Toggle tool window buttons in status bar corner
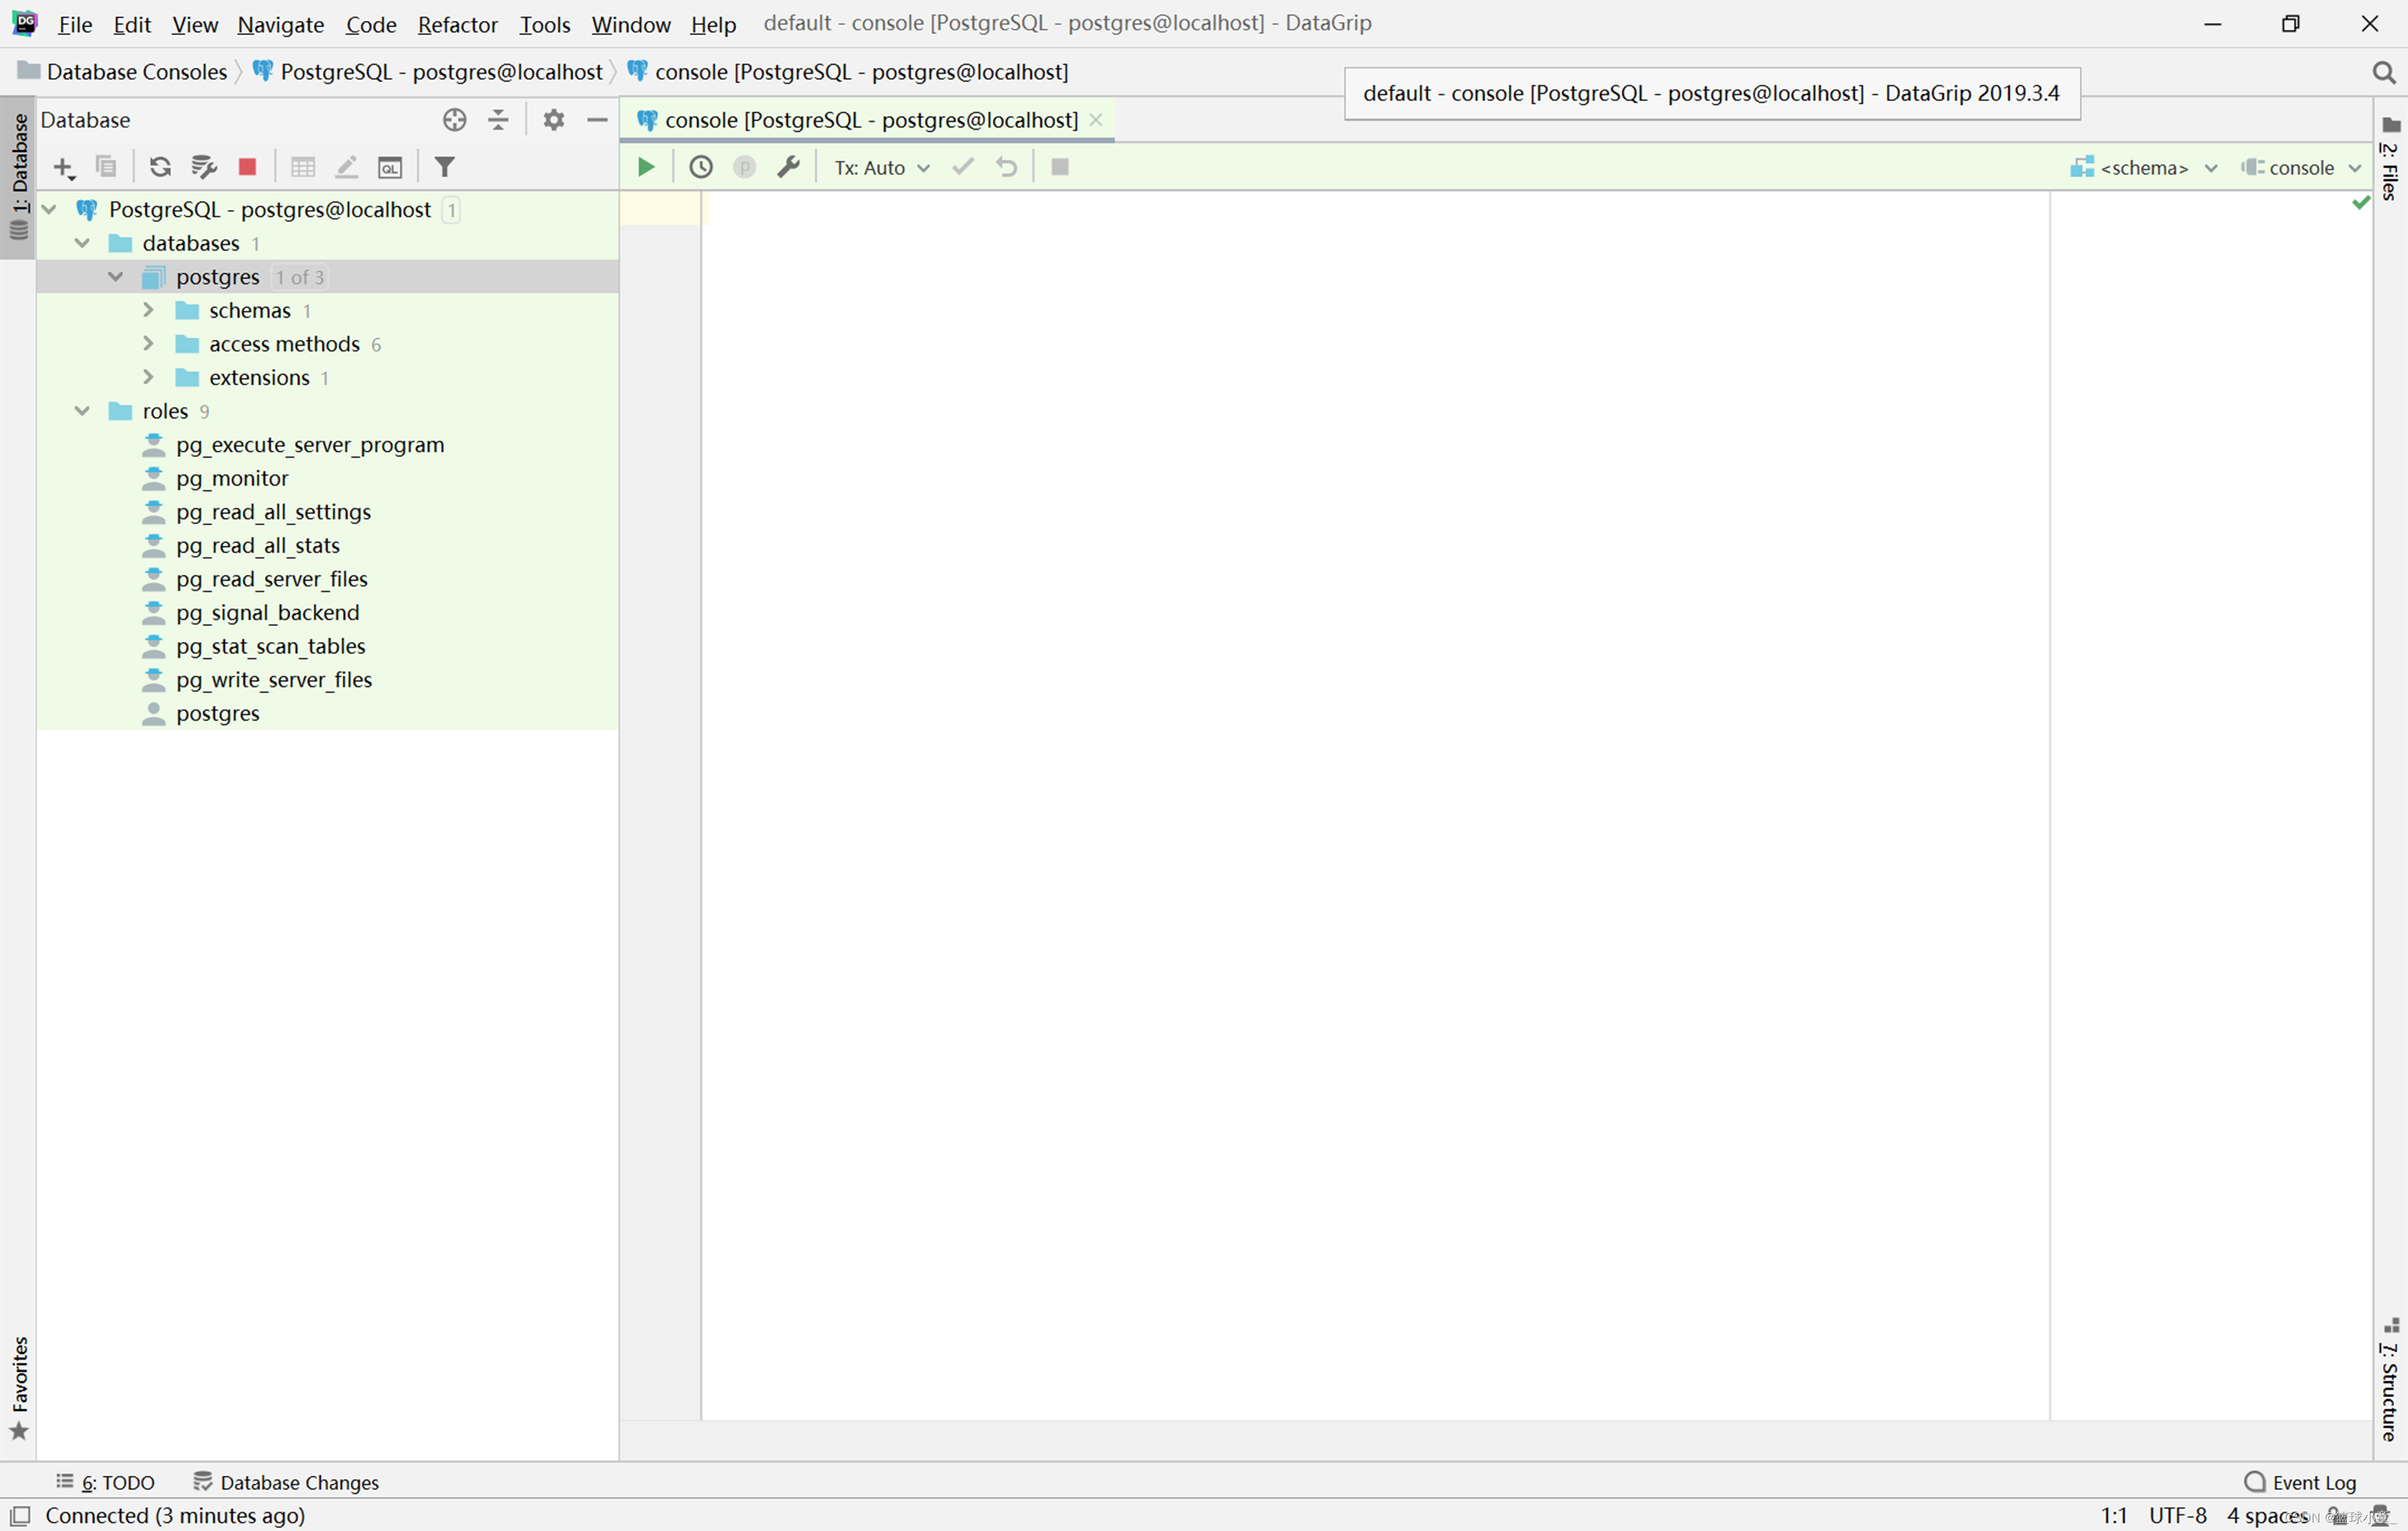 pos(20,1515)
